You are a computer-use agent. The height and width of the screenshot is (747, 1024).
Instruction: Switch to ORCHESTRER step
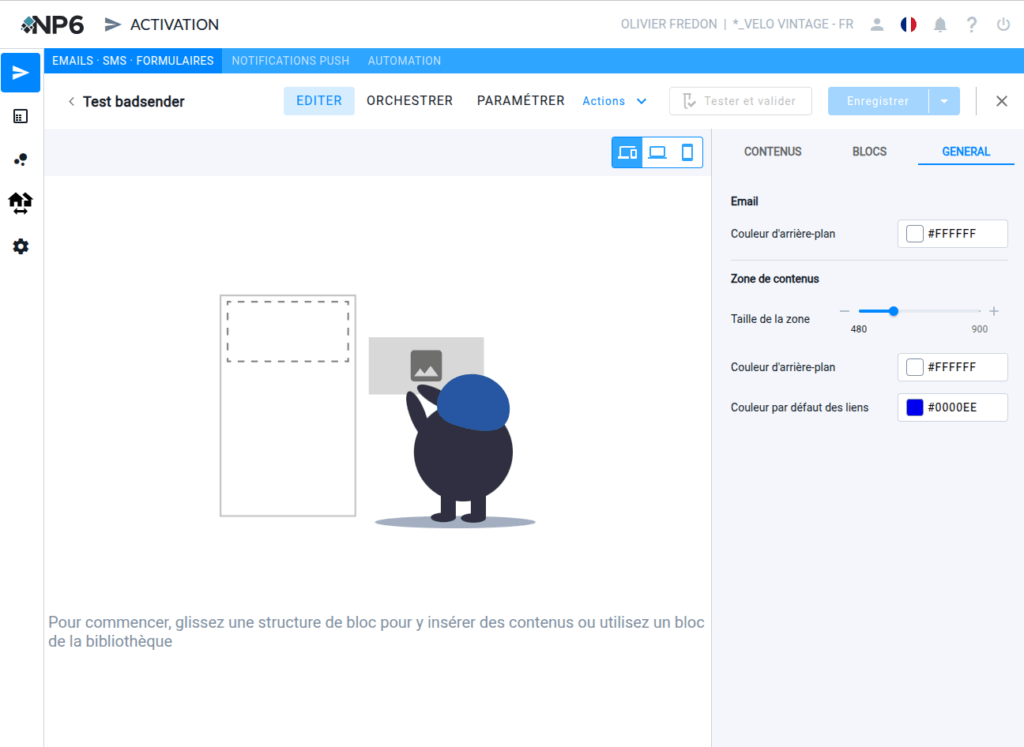409,101
